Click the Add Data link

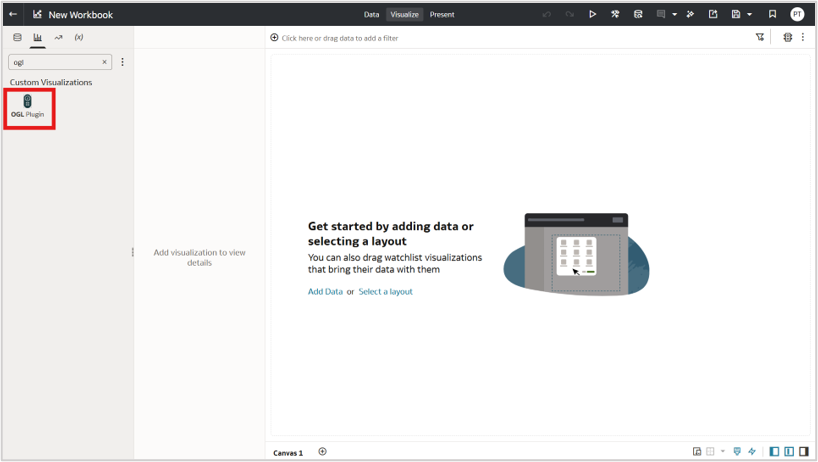tap(325, 291)
